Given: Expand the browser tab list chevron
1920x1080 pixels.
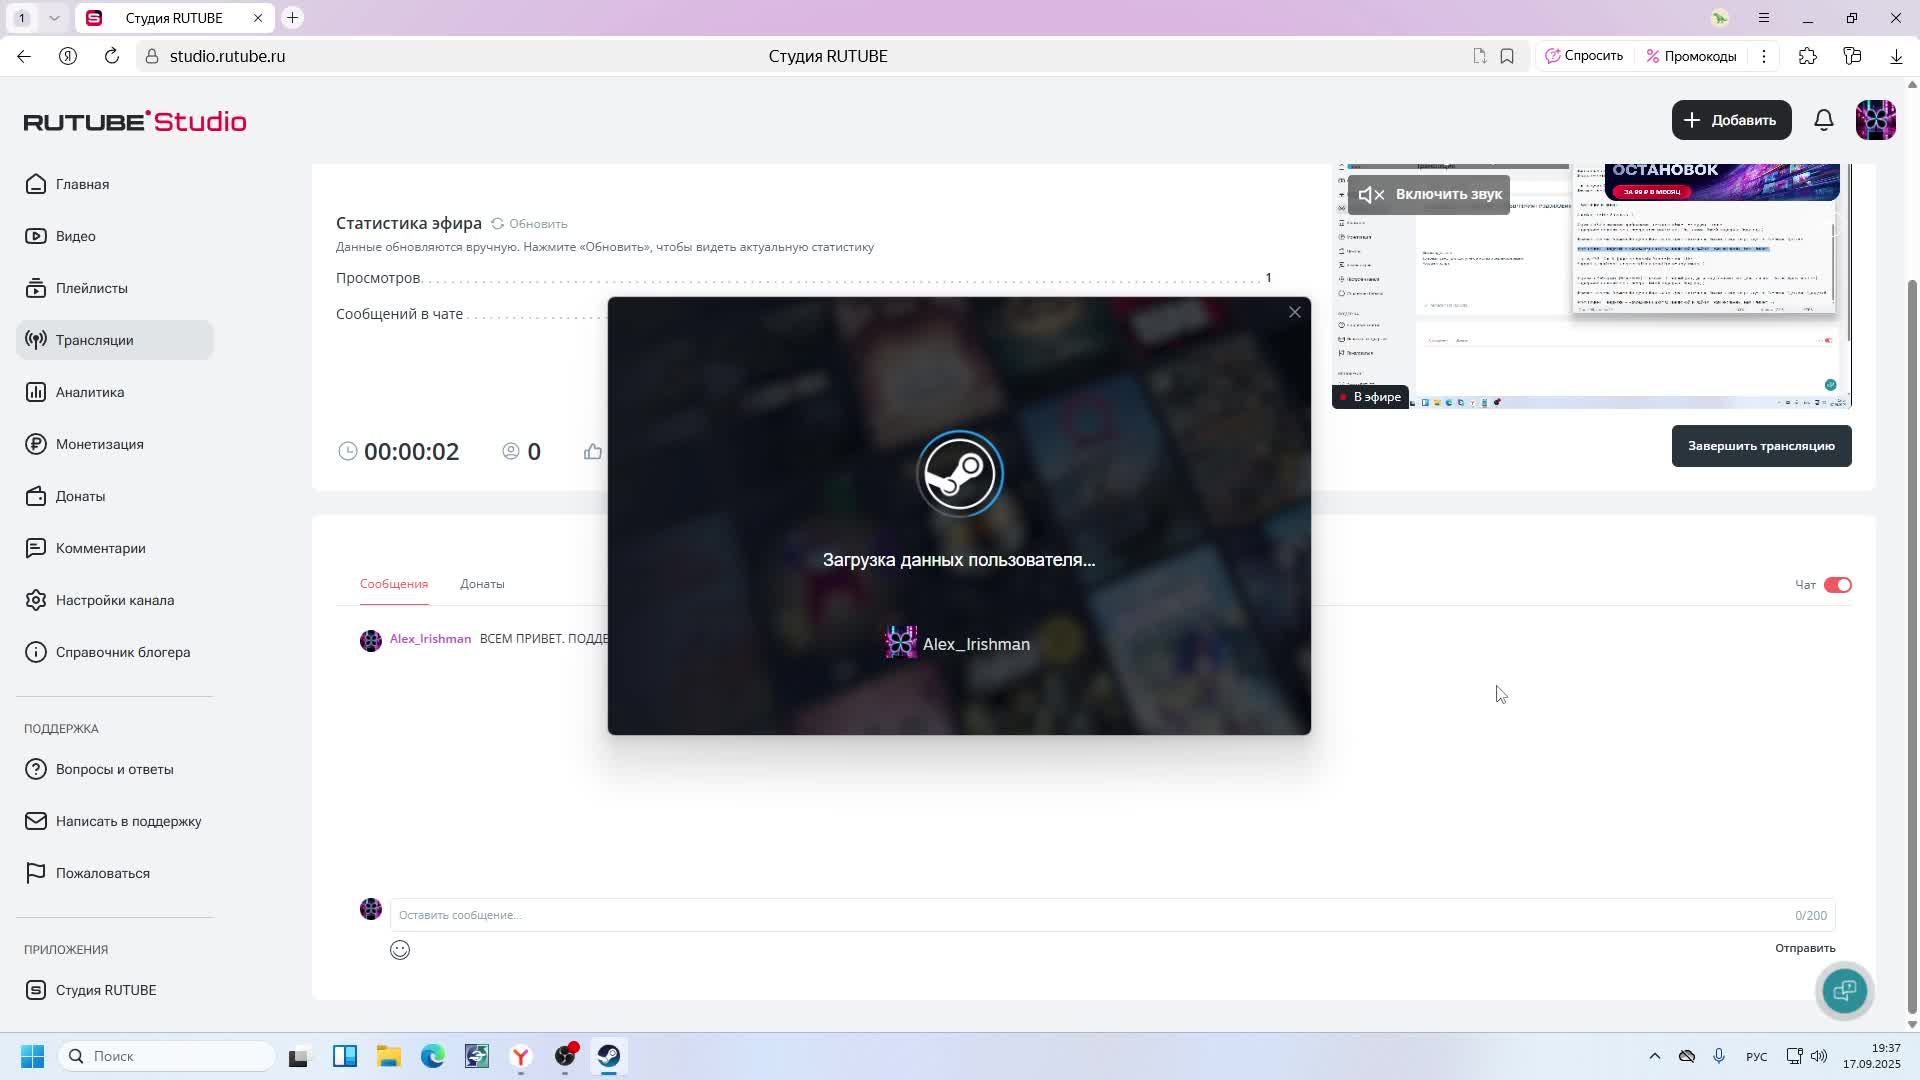Looking at the screenshot, I should pyautogui.click(x=54, y=18).
